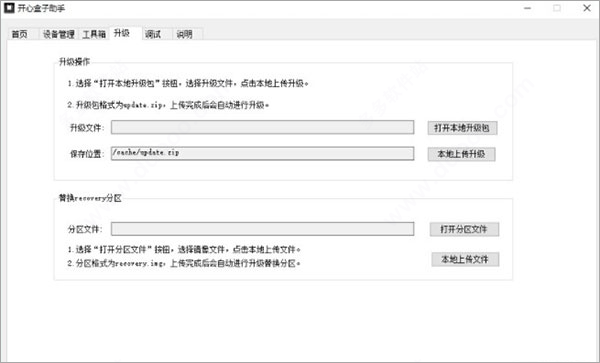Click the 本地上传文件 button
The height and width of the screenshot is (363, 600).
[x=465, y=259]
